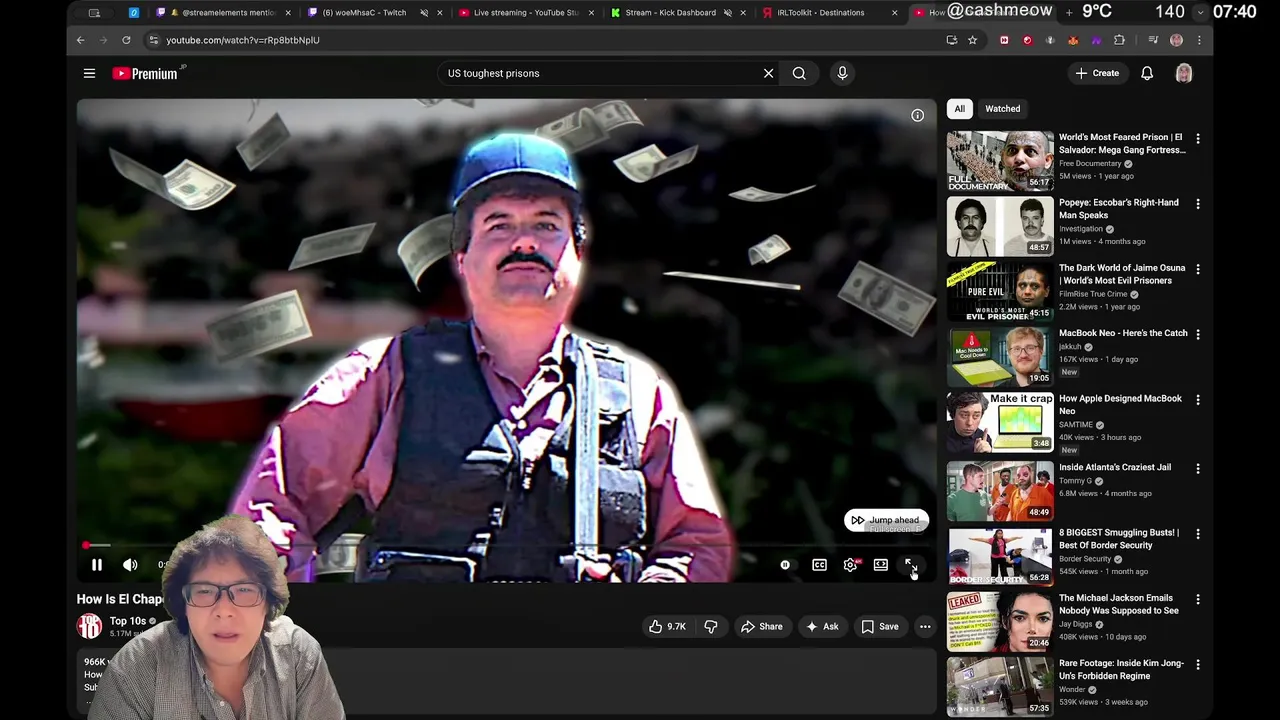Open options for How Apple Designed MacBook Neo

pos(1198,400)
